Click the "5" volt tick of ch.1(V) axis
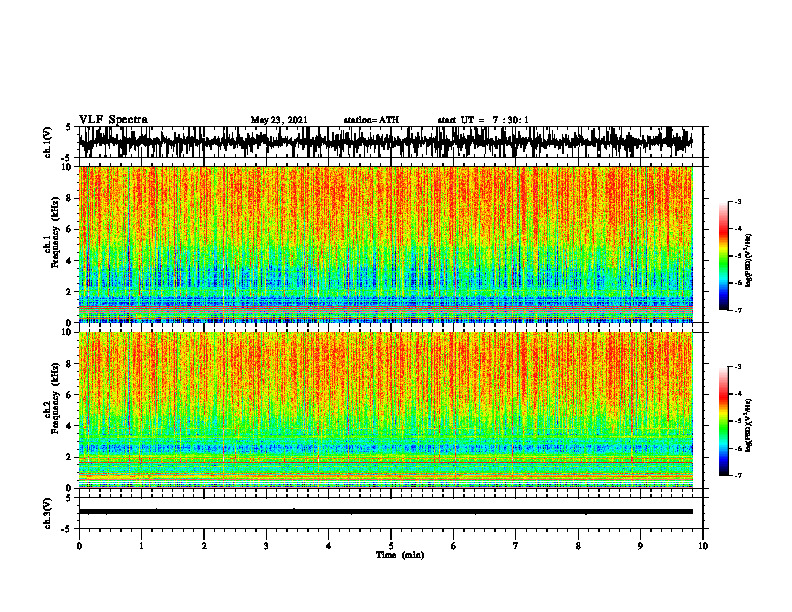792x612 pixels. coord(69,128)
